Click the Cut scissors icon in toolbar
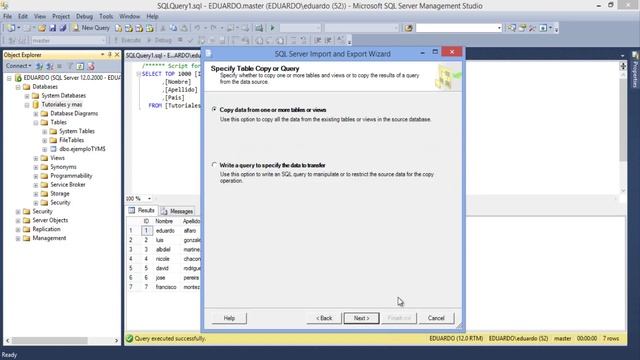This screenshot has height=360, width=640. pos(162,28)
